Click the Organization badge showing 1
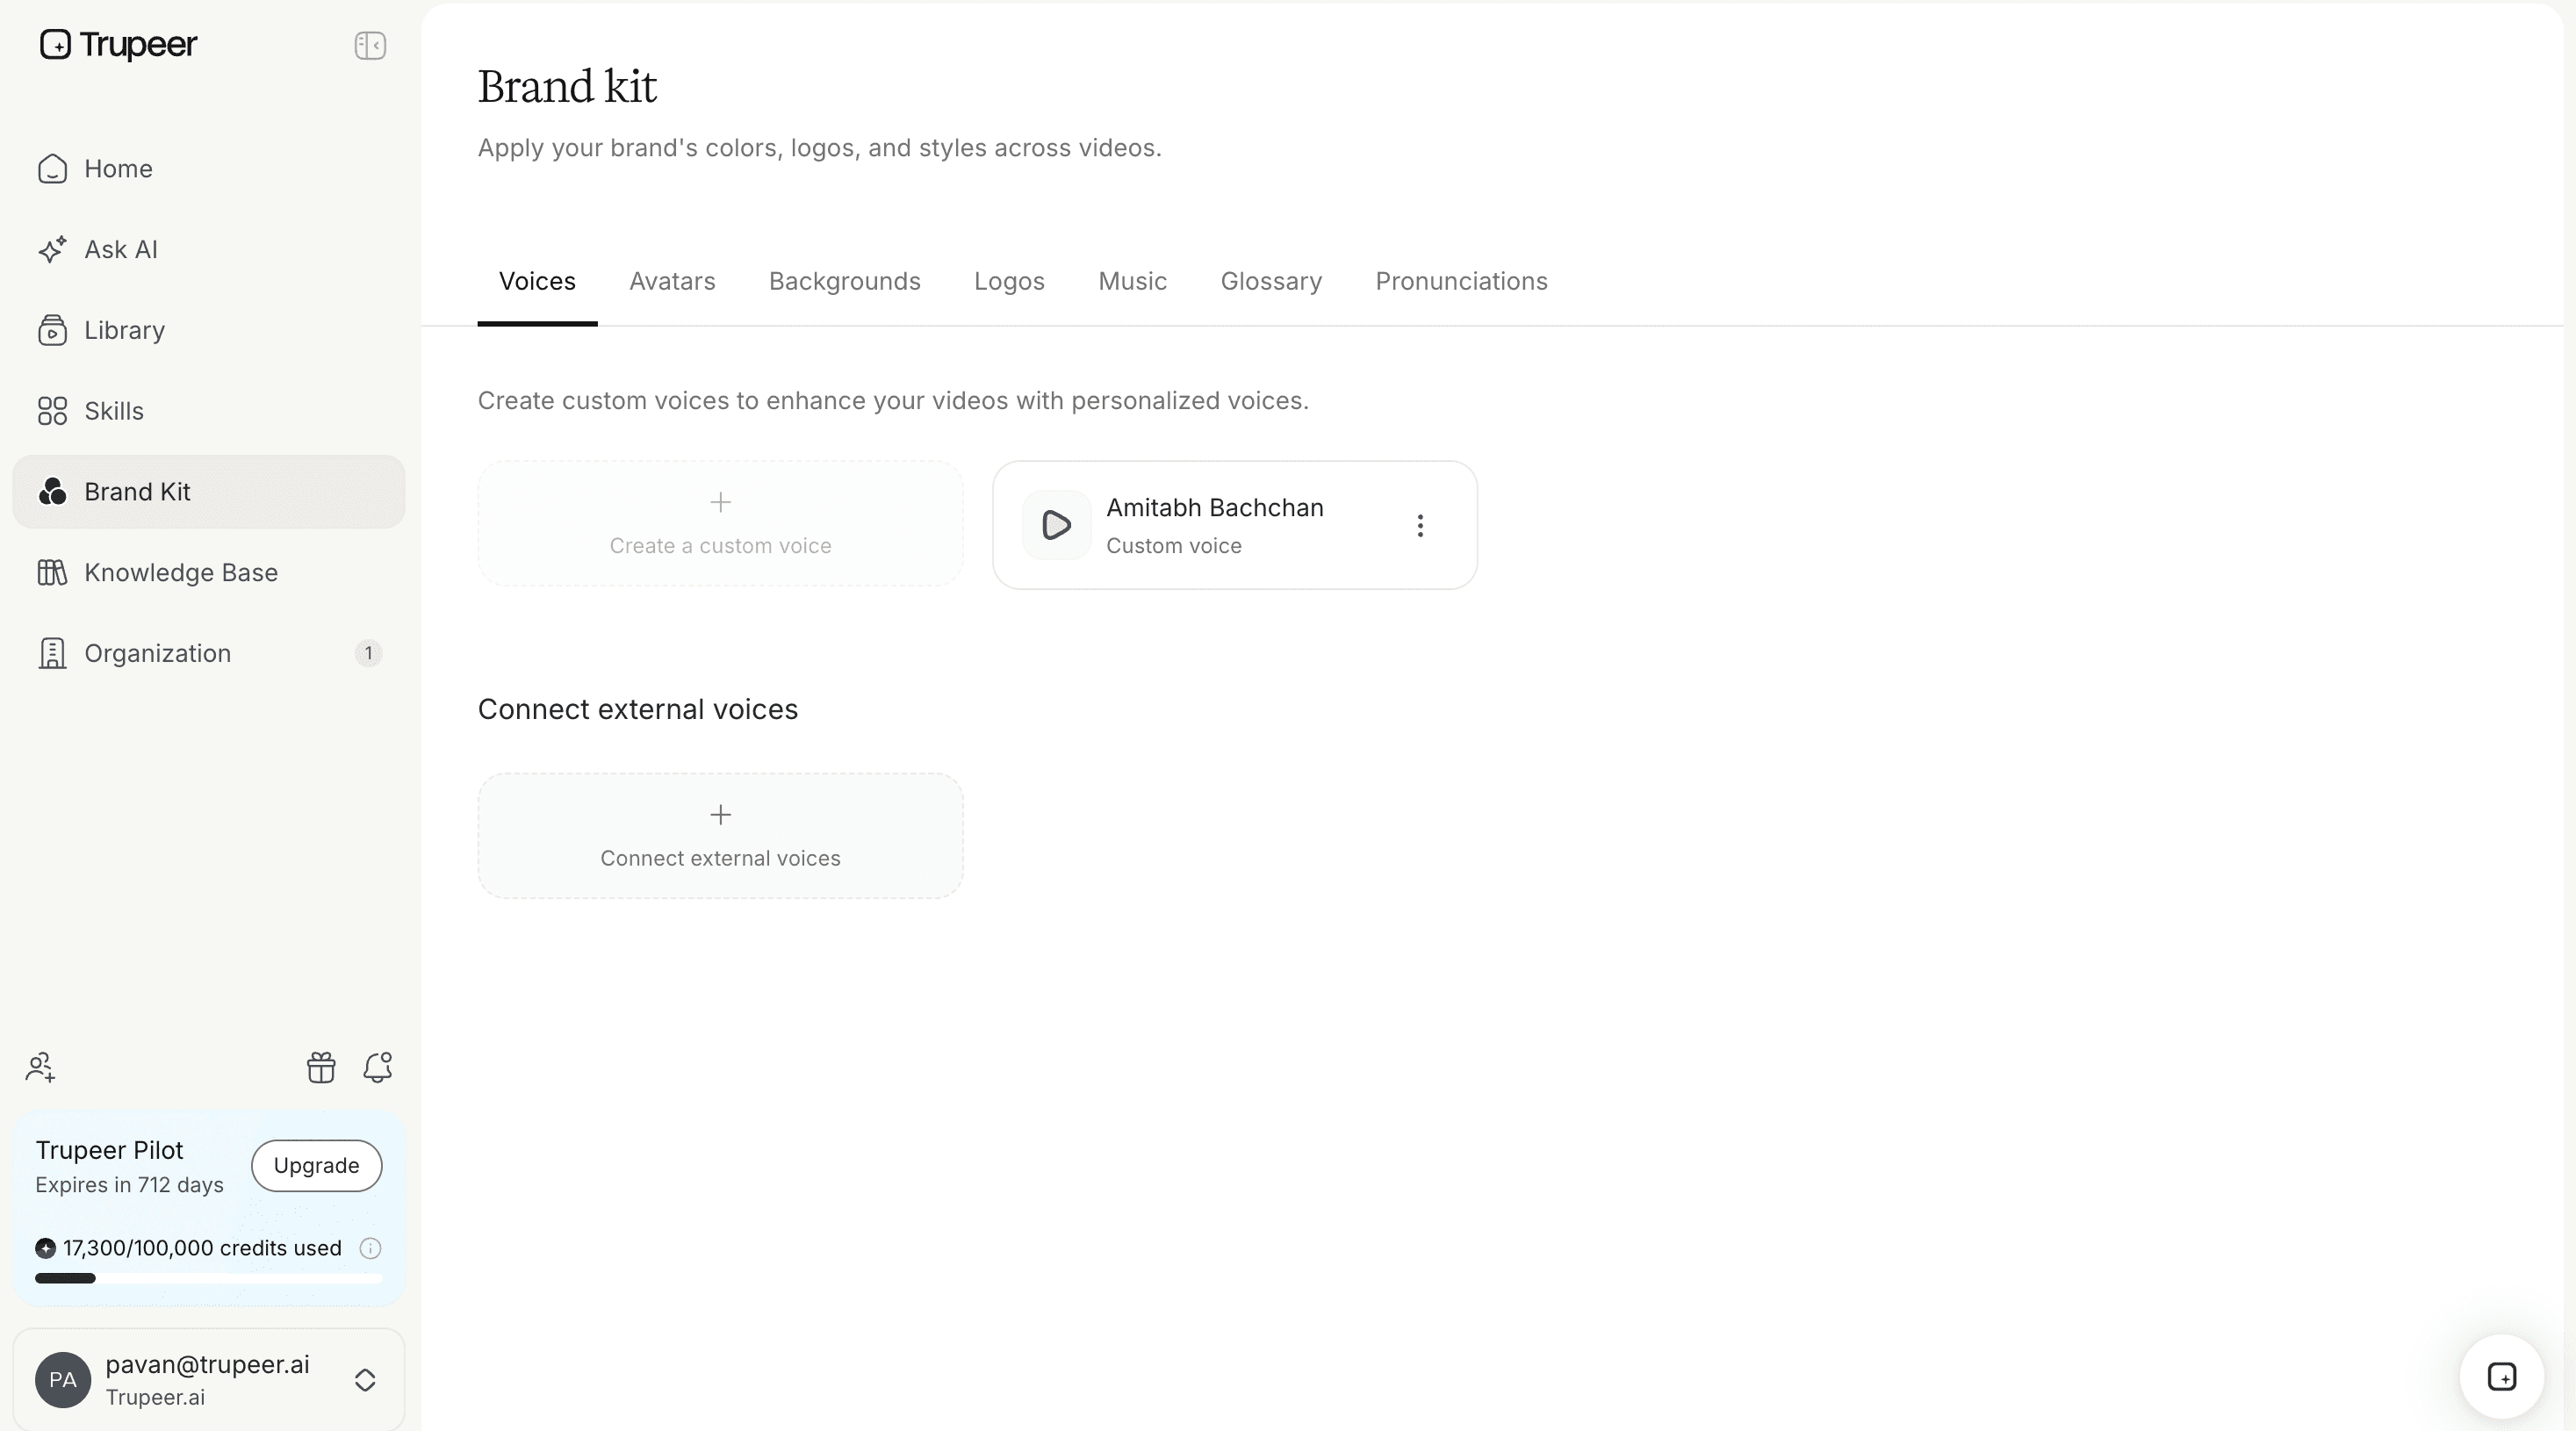2576x1431 pixels. pyautogui.click(x=368, y=654)
